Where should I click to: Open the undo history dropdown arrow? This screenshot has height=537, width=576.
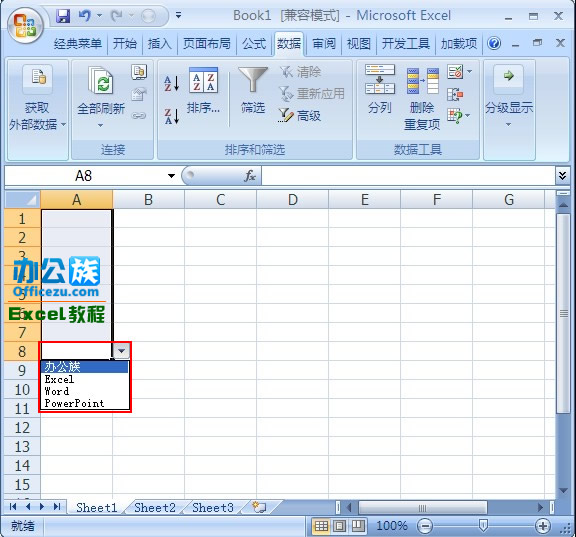point(99,16)
